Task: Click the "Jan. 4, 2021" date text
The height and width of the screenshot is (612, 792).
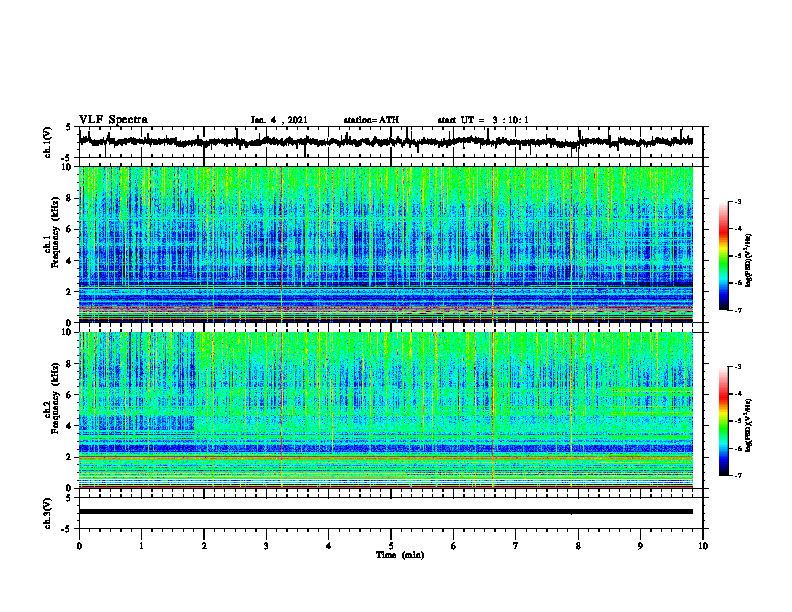Action: [279, 120]
